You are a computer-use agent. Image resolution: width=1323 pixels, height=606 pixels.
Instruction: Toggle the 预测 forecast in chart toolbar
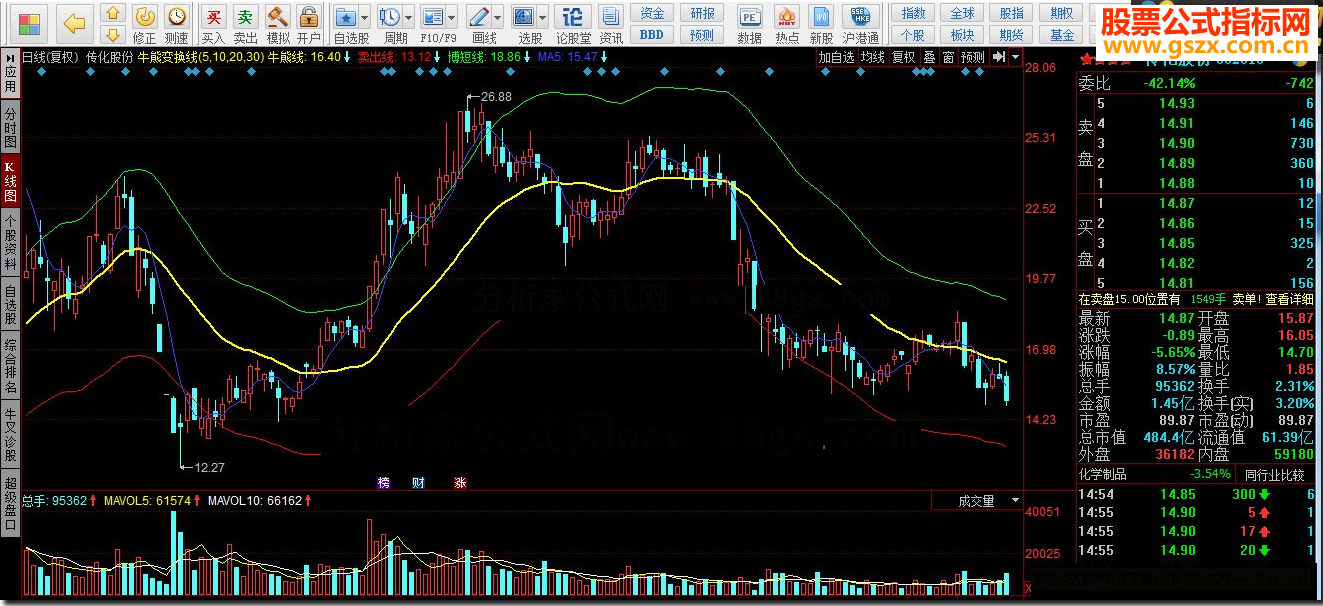pos(973,57)
